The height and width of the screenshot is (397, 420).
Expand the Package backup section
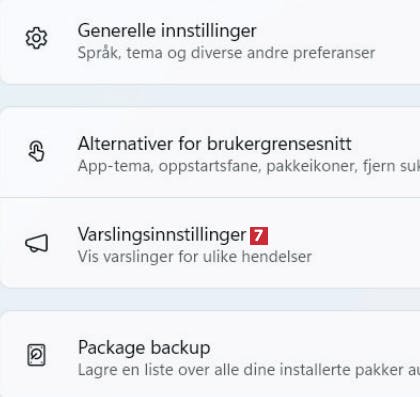[210, 354]
